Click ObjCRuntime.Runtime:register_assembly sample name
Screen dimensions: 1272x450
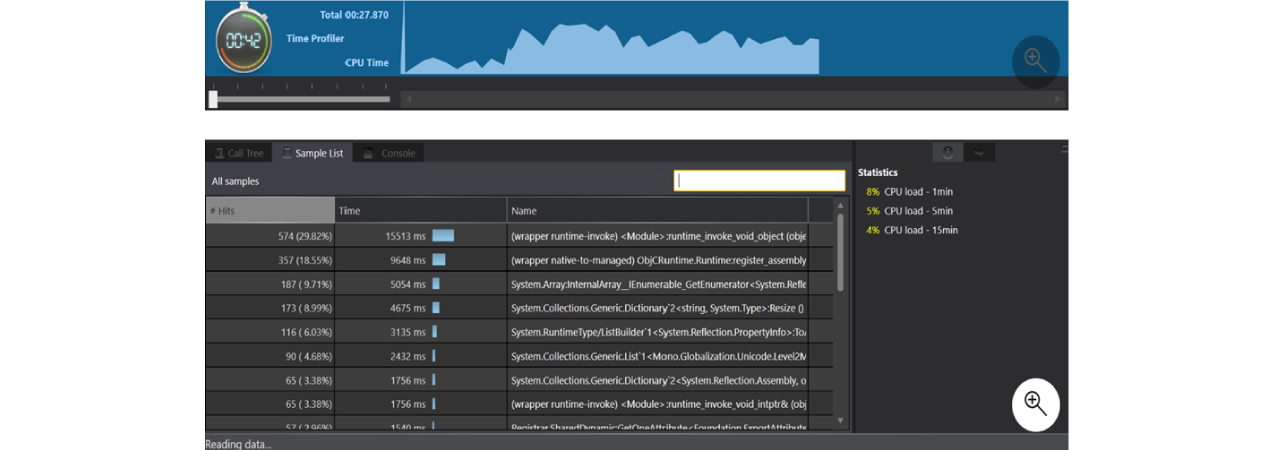(658, 260)
